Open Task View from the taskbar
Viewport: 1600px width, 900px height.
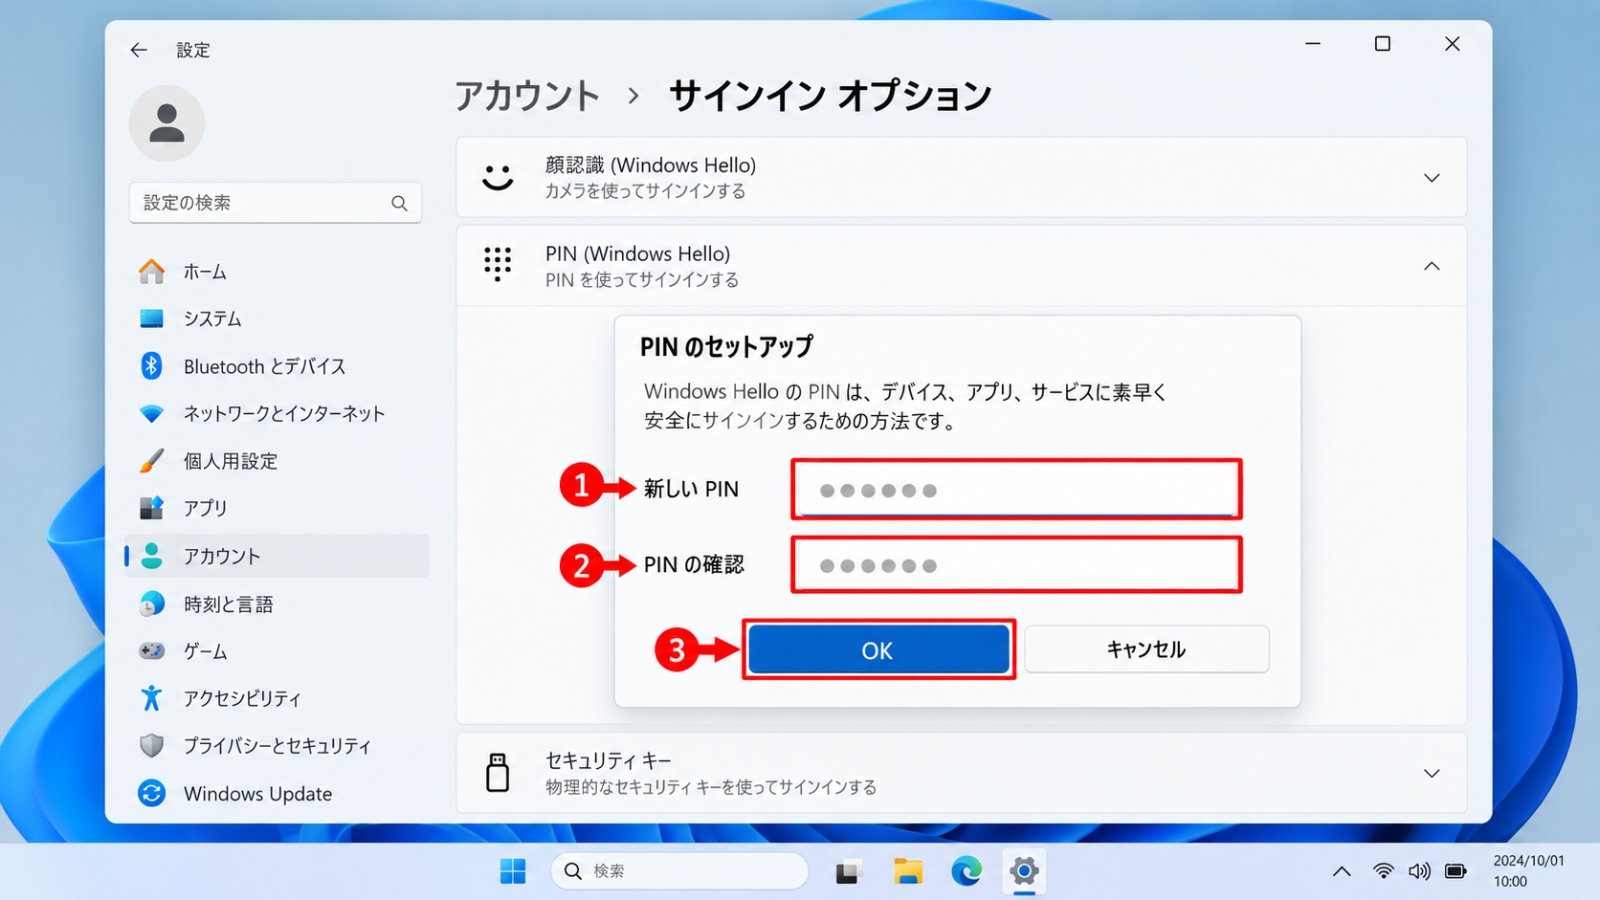[x=849, y=872]
